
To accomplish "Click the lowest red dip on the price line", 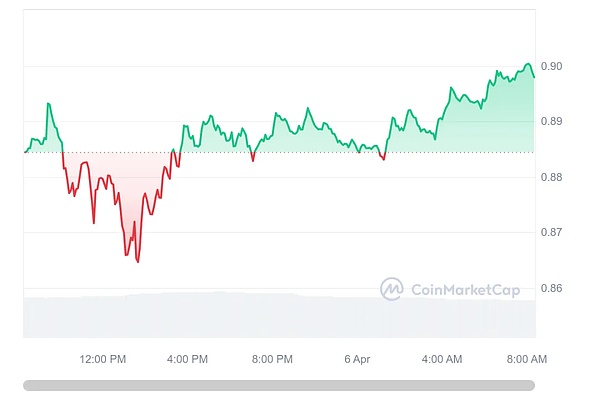I will [137, 261].
